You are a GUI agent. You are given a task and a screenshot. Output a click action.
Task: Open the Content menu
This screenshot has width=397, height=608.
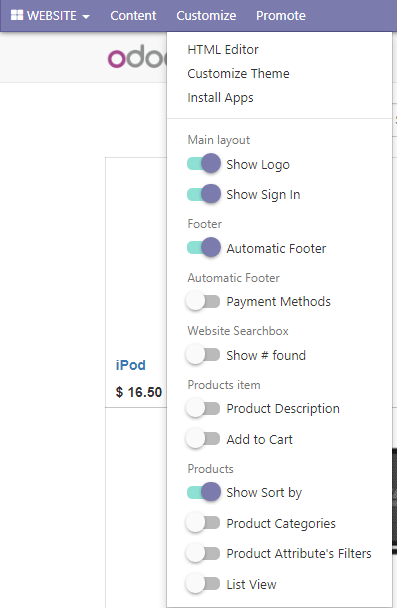coord(133,16)
